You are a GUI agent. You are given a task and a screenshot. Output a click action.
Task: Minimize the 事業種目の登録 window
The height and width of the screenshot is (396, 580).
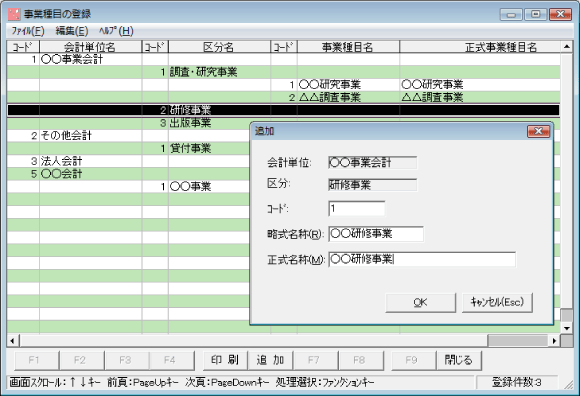click(511, 14)
